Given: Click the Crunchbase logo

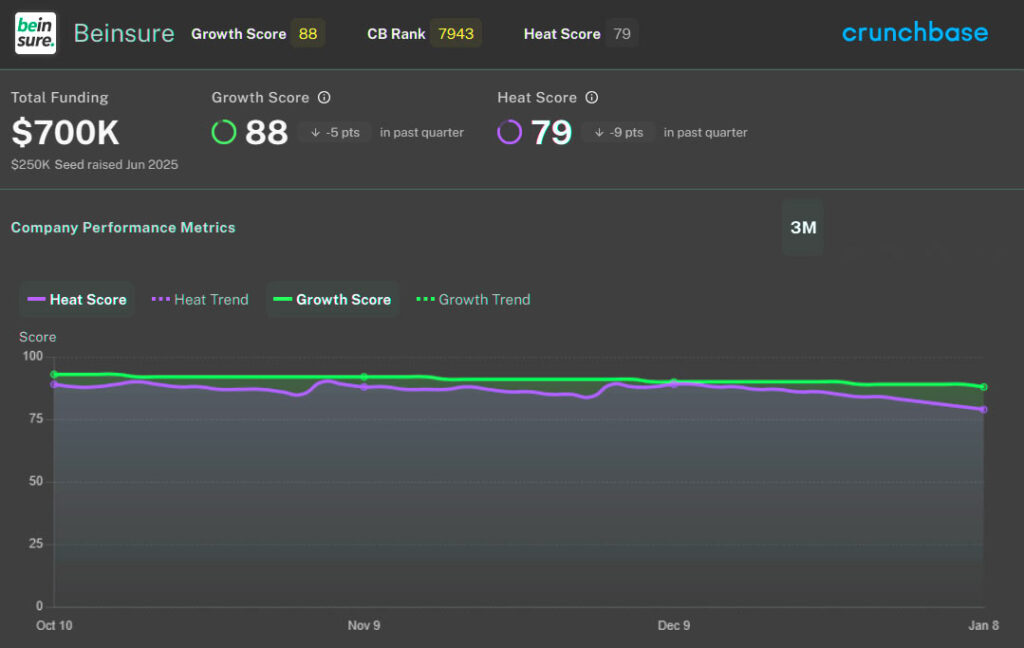Looking at the screenshot, I should 913,32.
